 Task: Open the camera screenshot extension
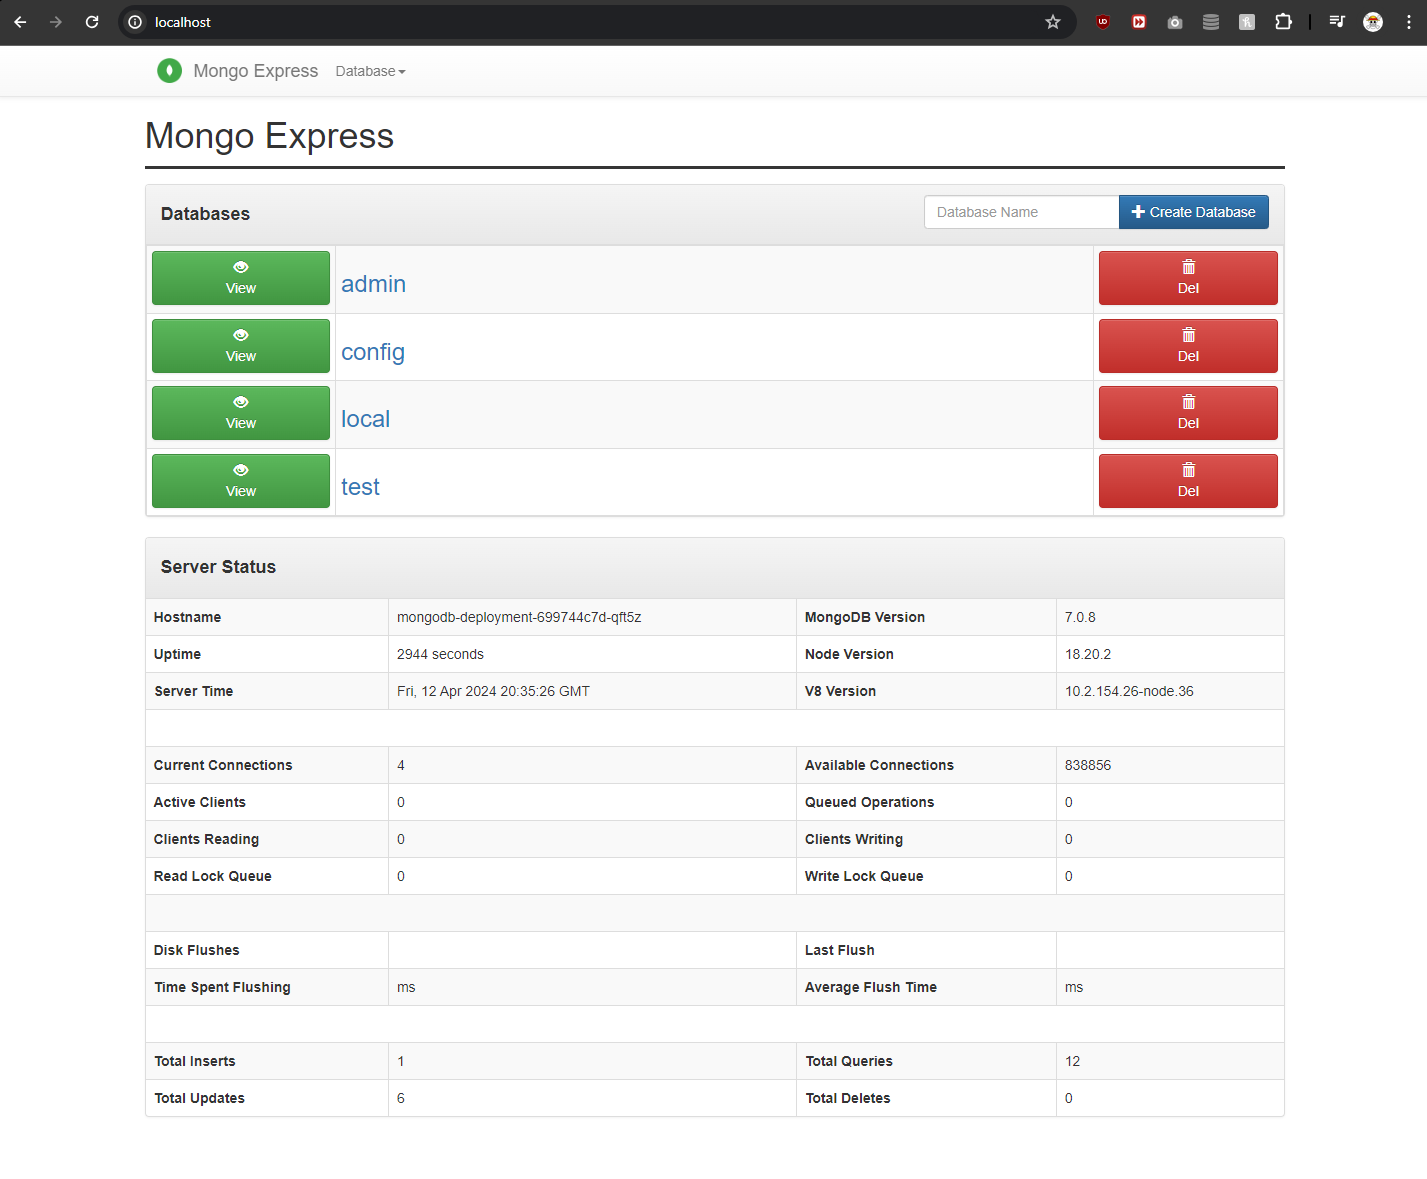tap(1175, 22)
